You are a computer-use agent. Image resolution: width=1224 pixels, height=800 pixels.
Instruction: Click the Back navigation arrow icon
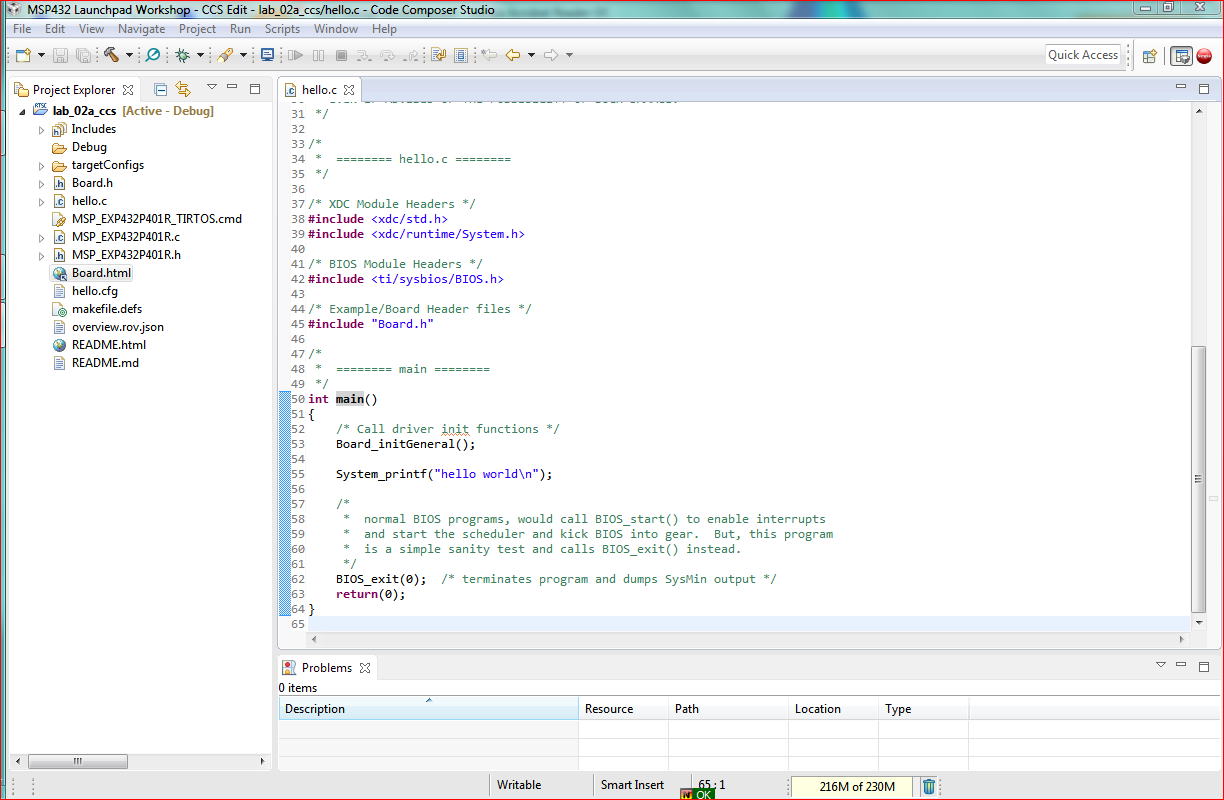coord(513,55)
